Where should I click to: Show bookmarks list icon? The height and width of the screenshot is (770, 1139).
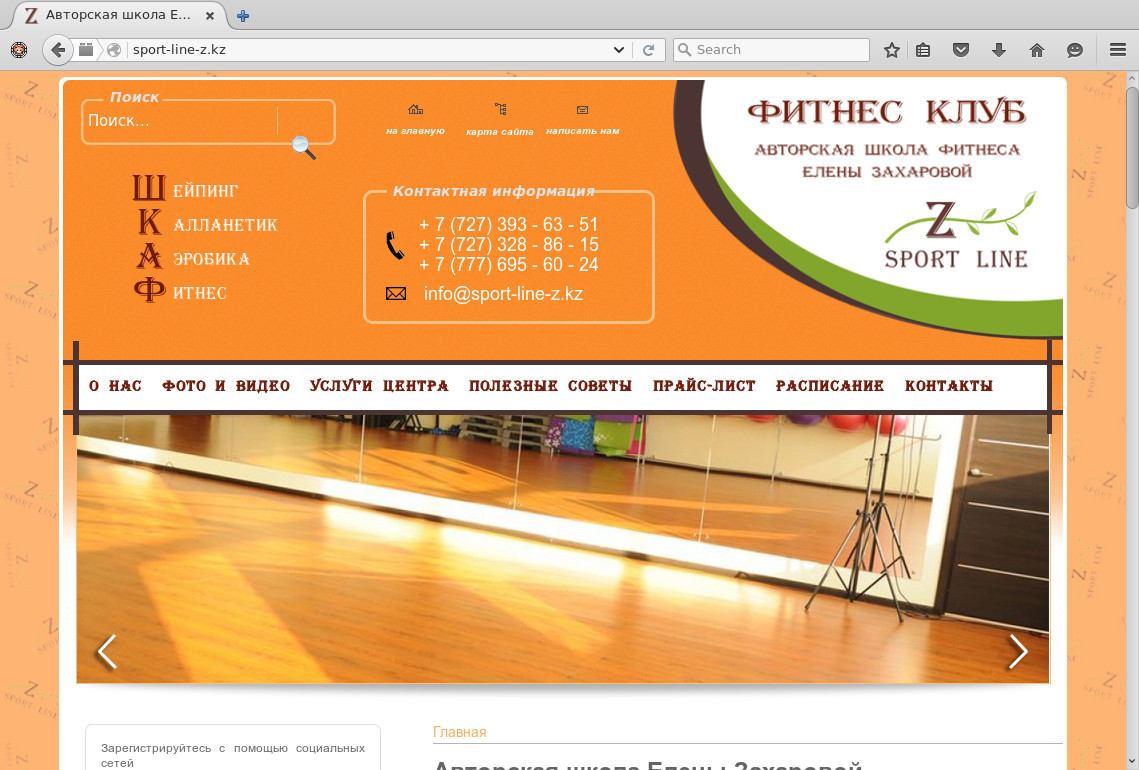click(923, 49)
